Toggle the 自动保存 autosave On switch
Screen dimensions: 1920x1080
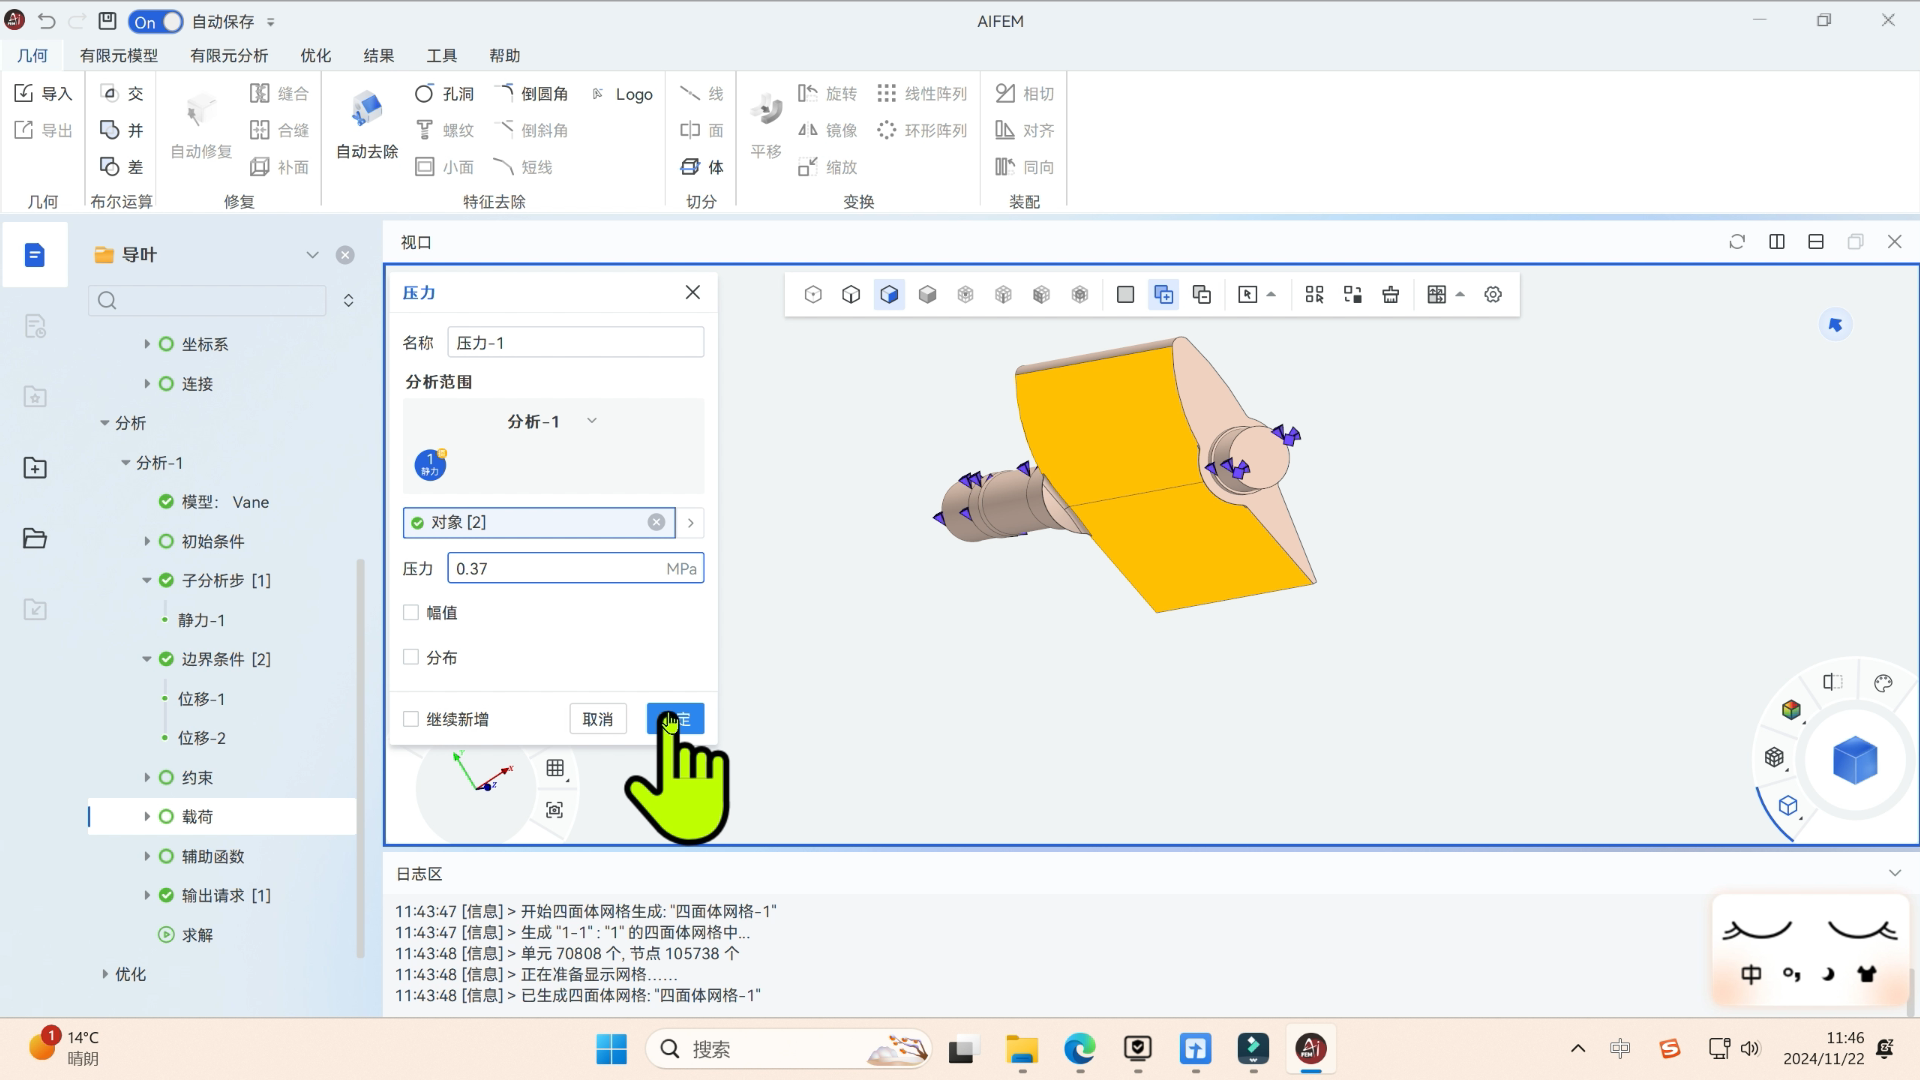tap(156, 22)
